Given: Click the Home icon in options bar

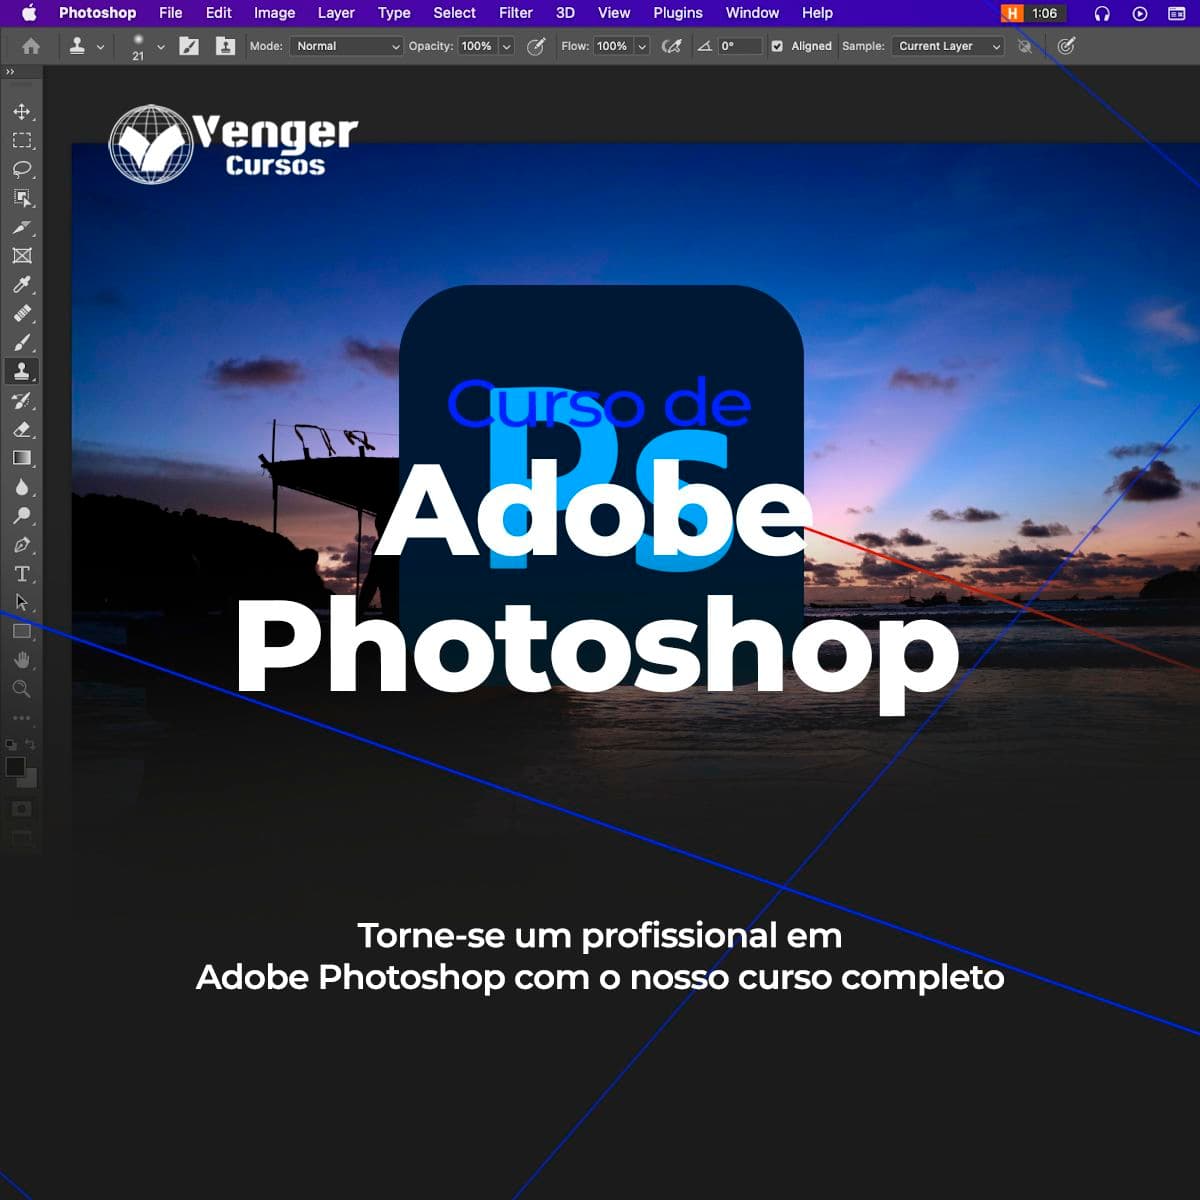Looking at the screenshot, I should tap(31, 46).
